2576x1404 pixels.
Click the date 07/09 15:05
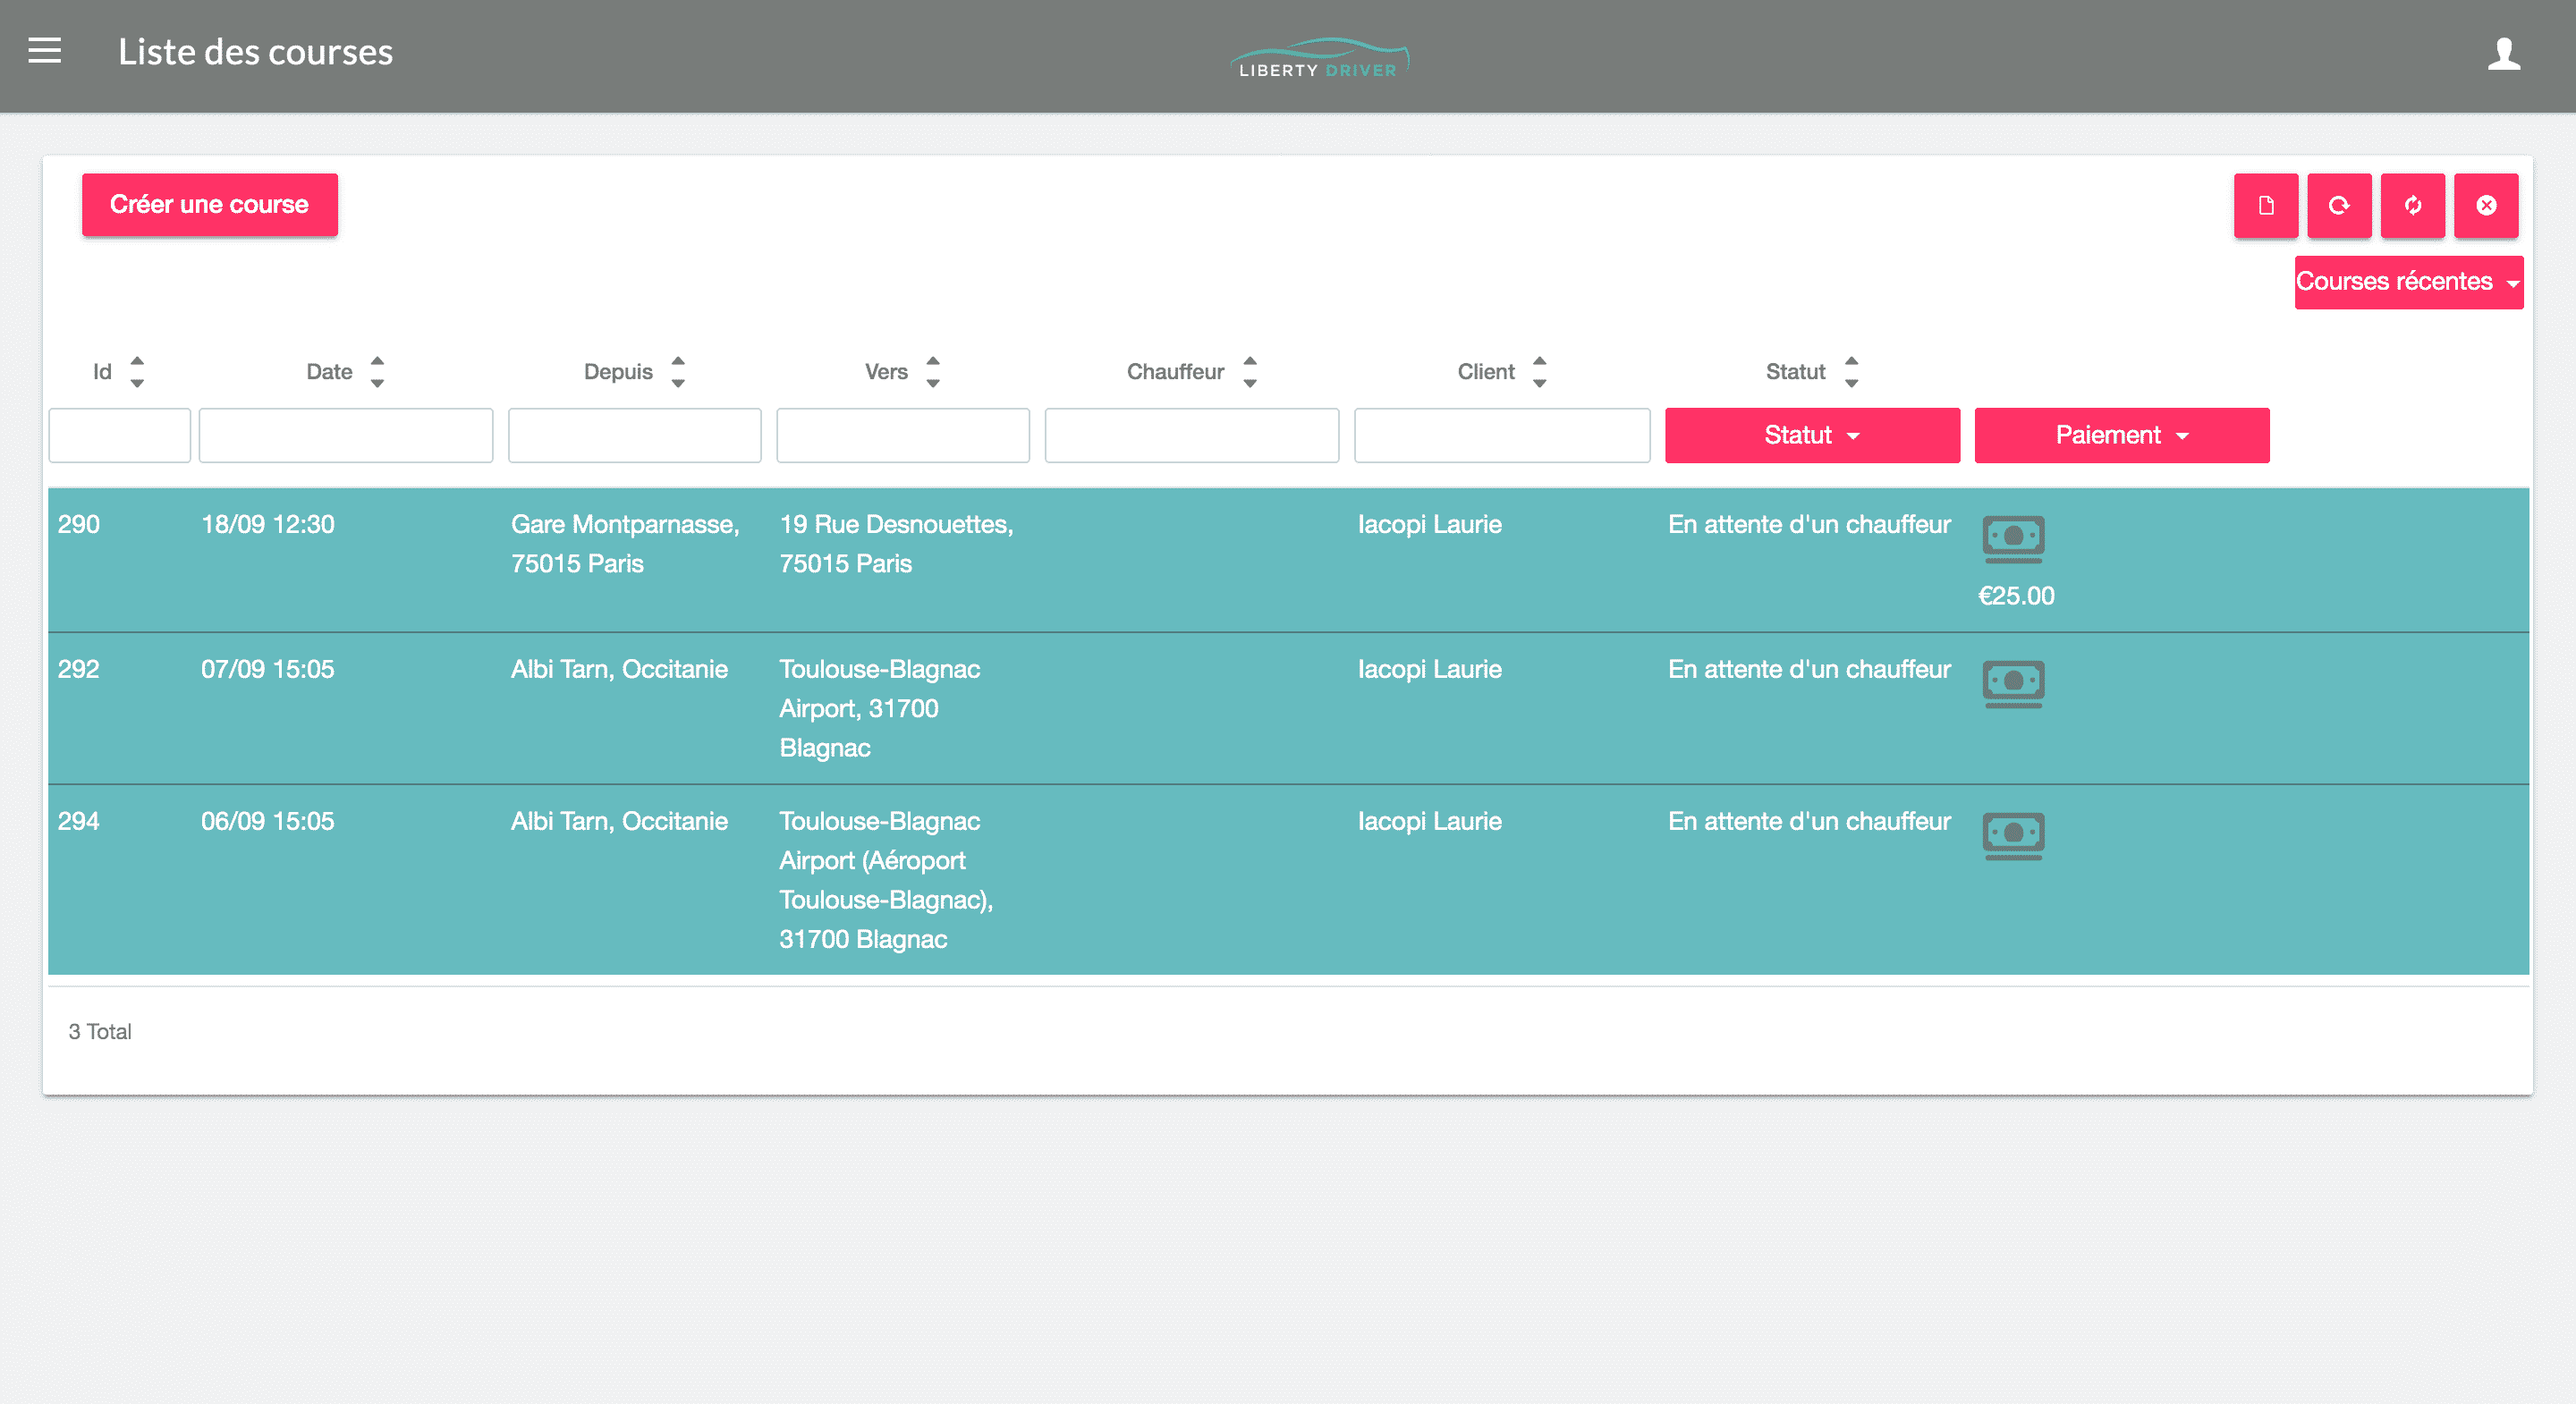click(x=267, y=670)
